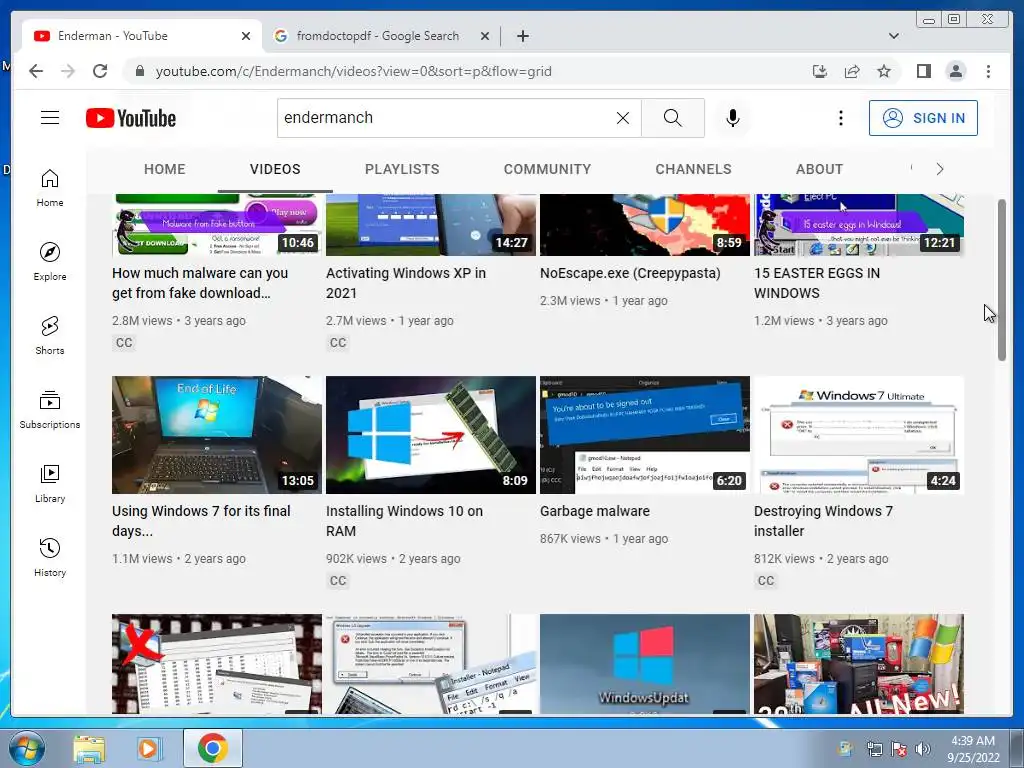
Task: Open 'Installing Windows 10 on RAM' title
Action: pos(404,520)
